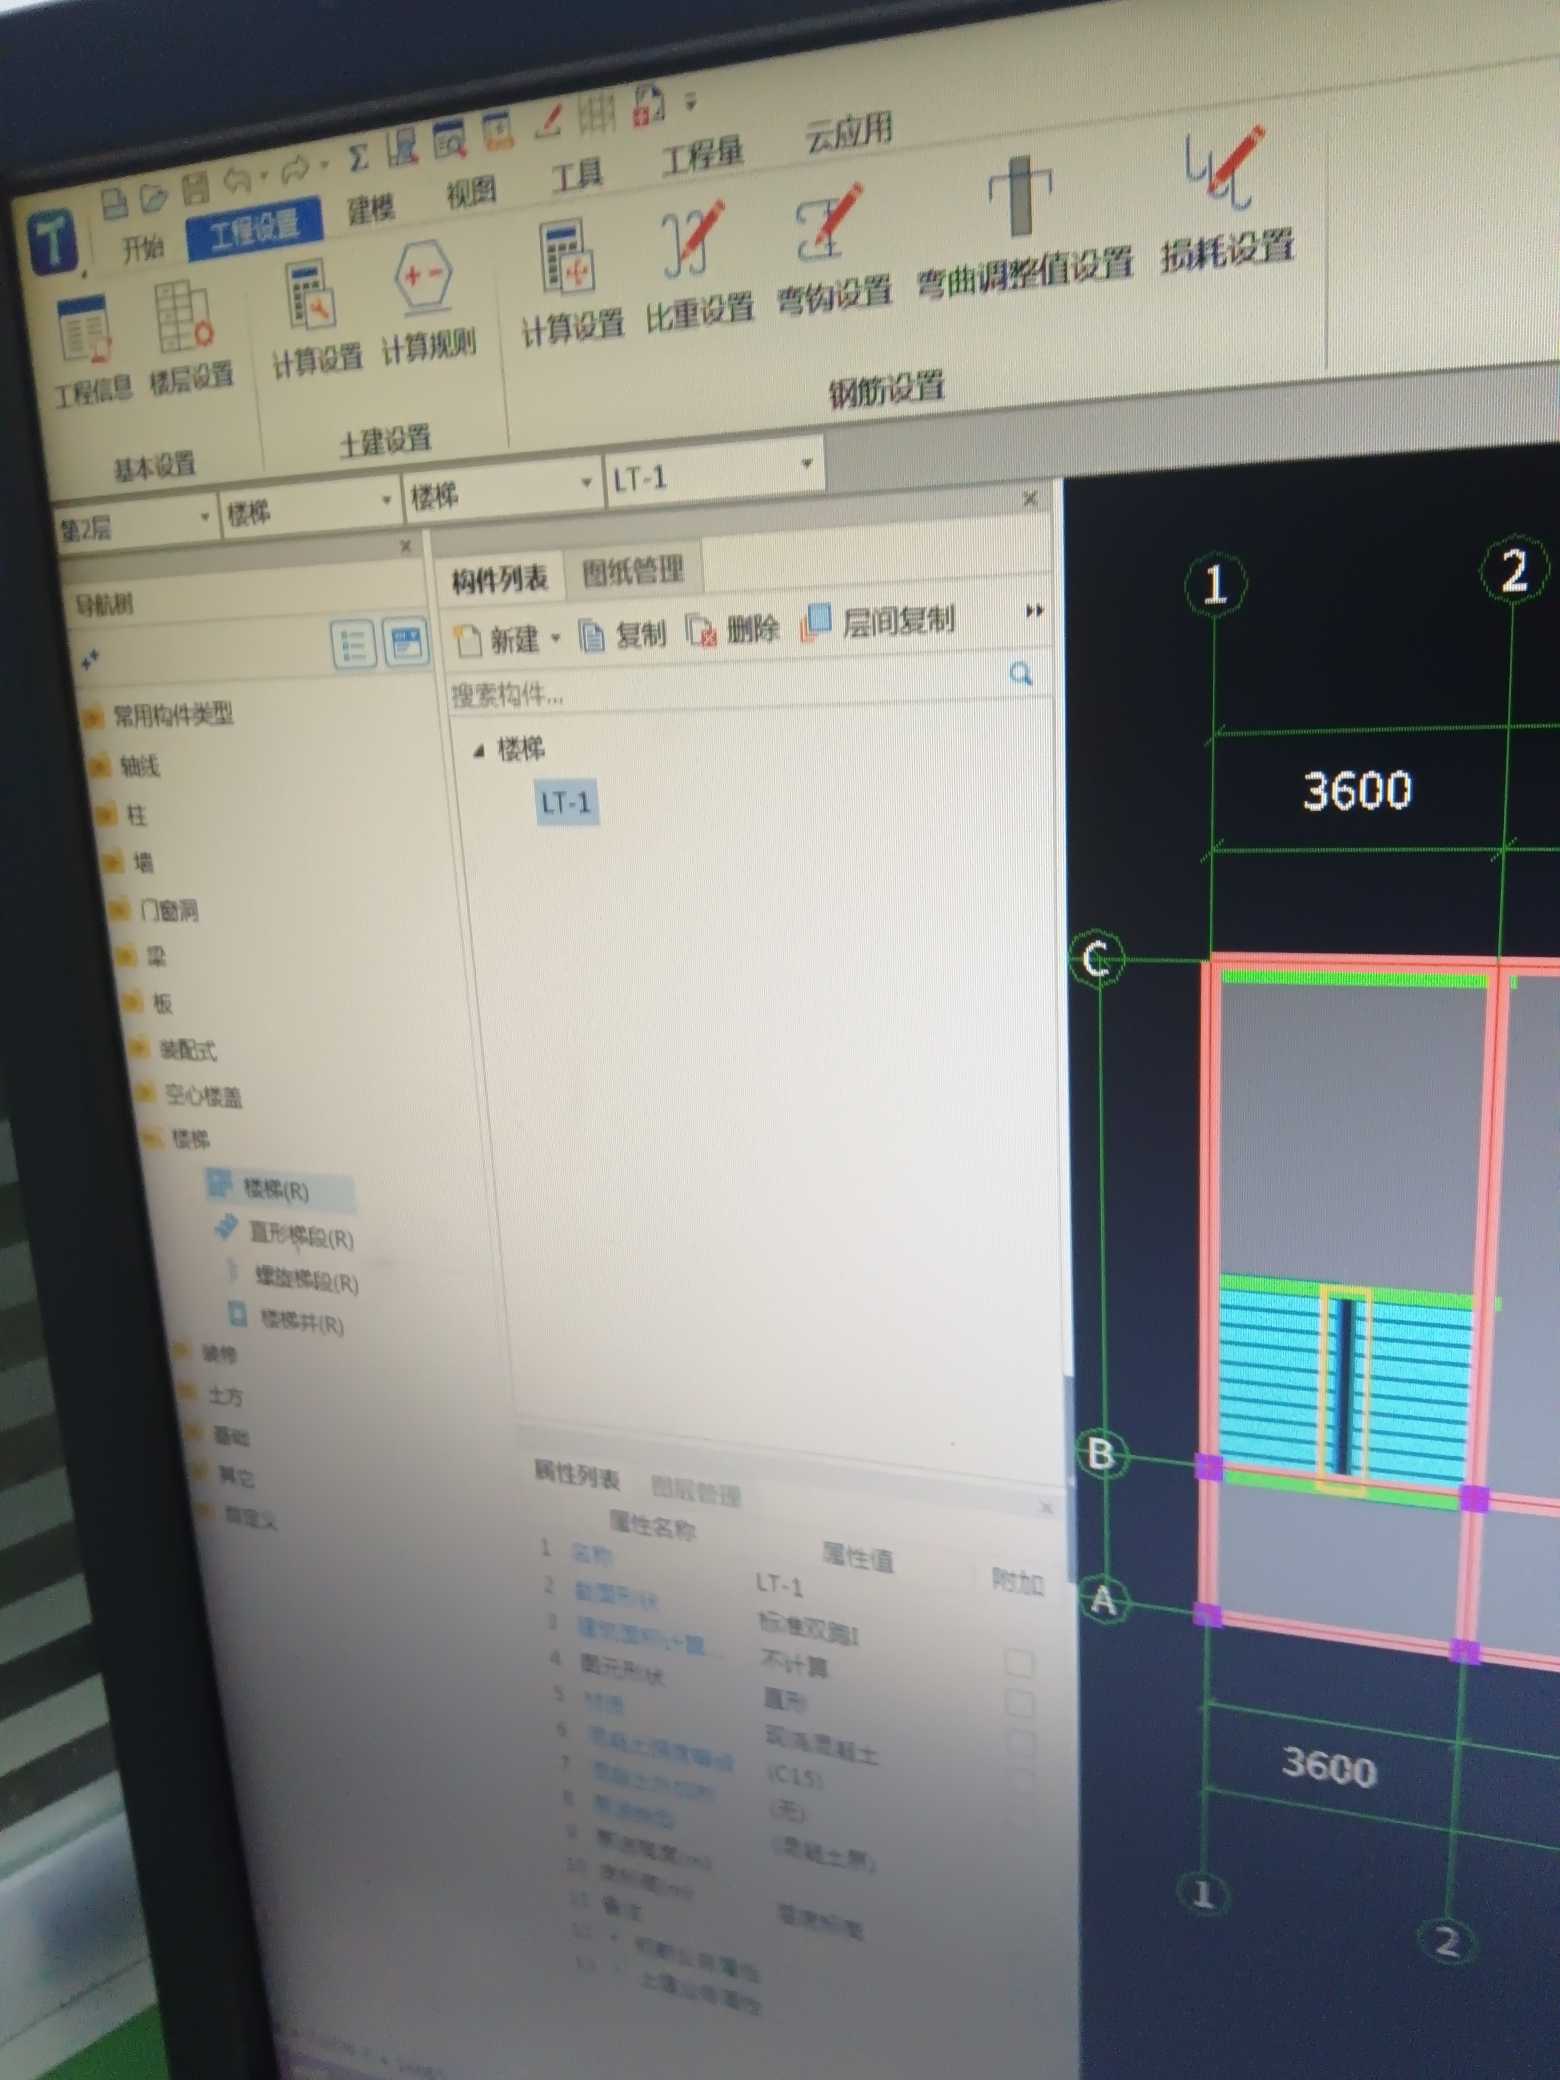Open 计算设置 under 钢筋设置 group
This screenshot has width=1560, height=2080.
[571, 283]
